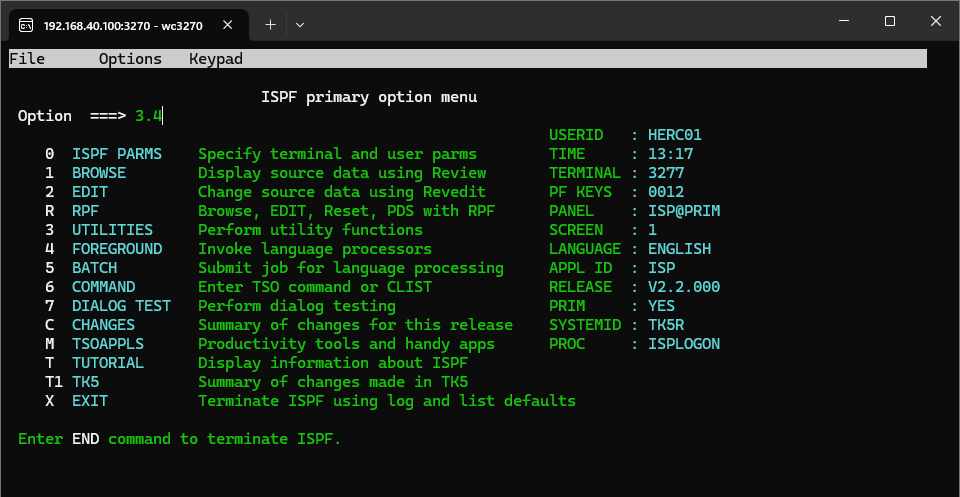
Task: Click the 'ISPF primary option menu' title
Action: (x=369, y=97)
